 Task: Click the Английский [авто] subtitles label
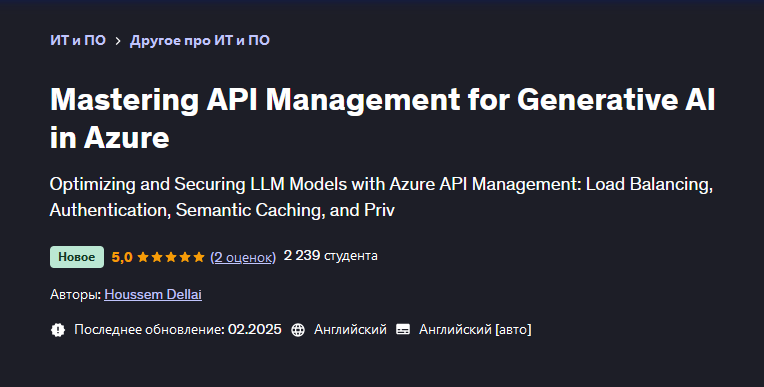click(x=475, y=329)
